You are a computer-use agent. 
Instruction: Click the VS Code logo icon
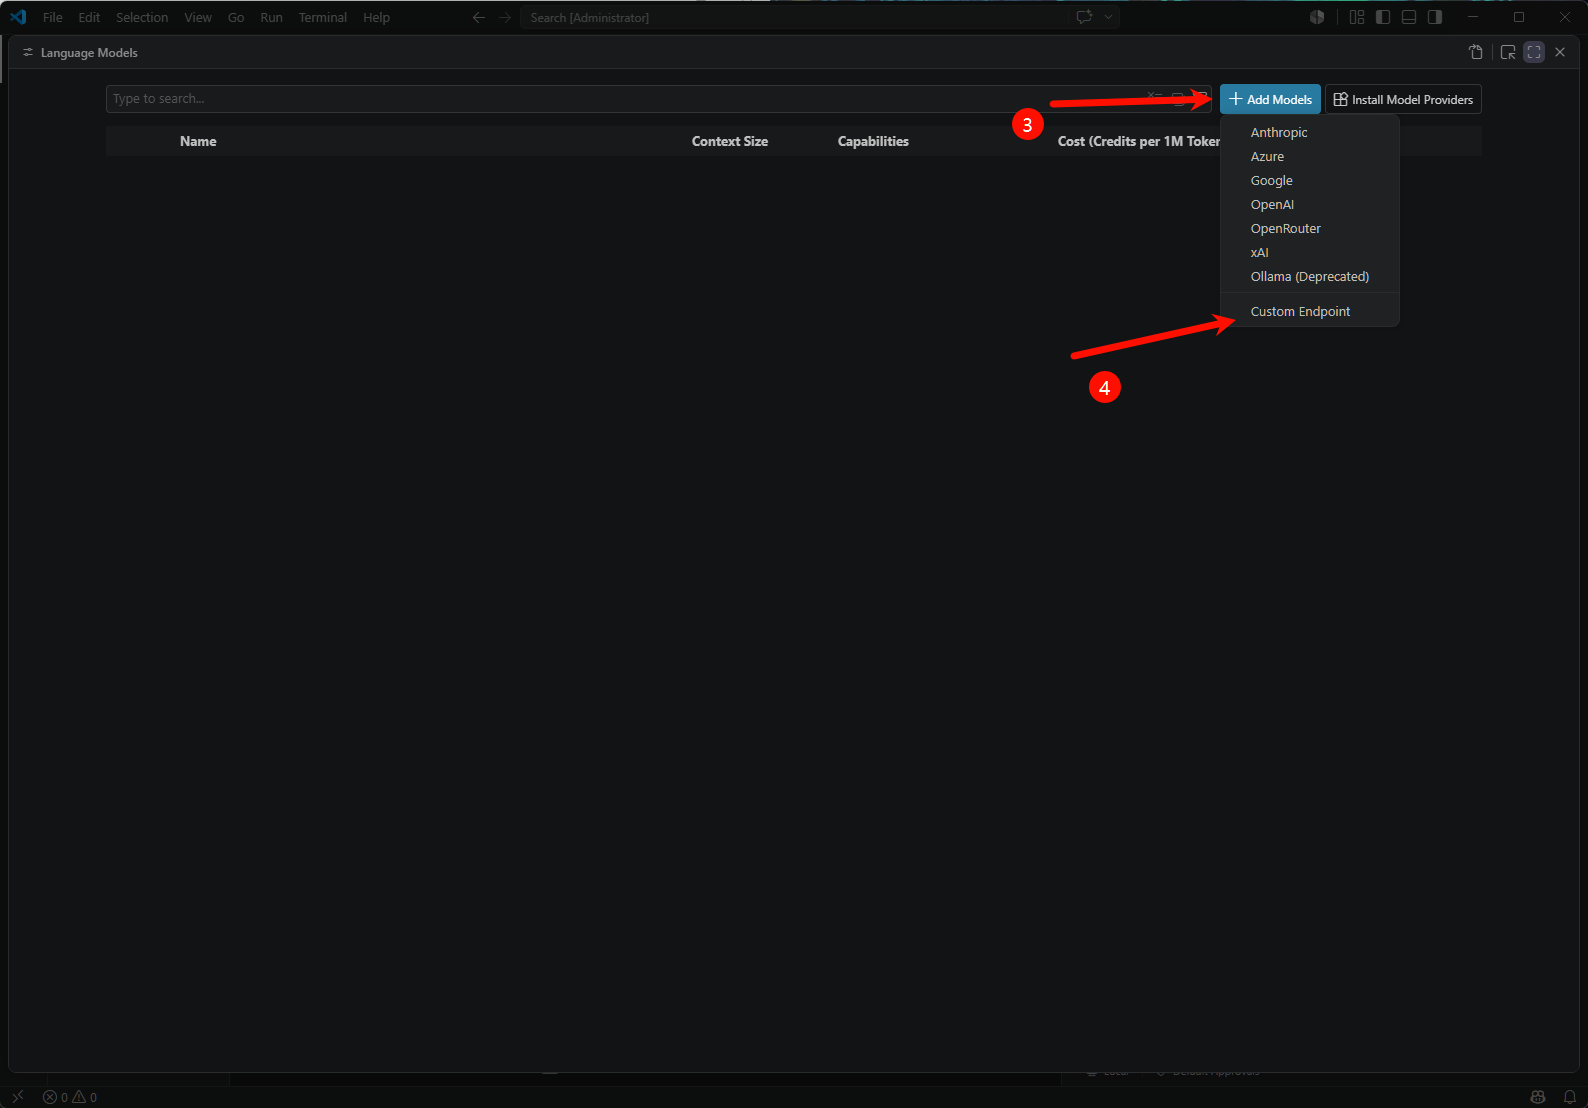[x=18, y=17]
